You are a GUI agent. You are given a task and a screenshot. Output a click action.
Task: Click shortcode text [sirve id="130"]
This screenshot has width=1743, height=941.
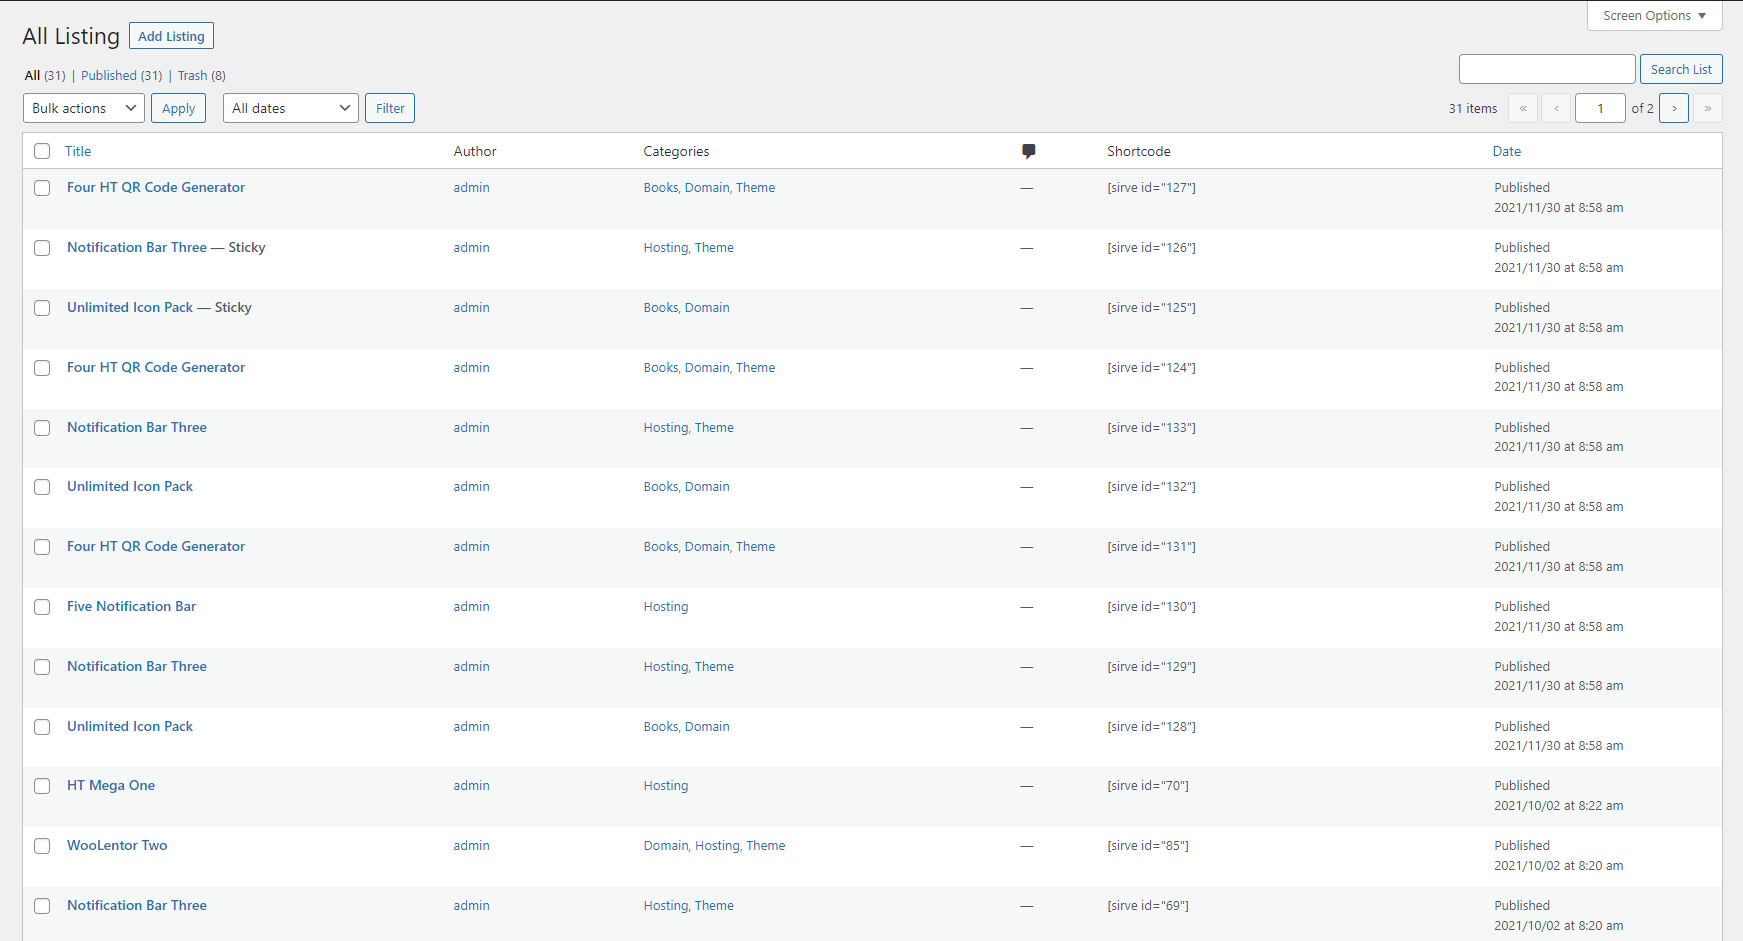click(x=1151, y=606)
